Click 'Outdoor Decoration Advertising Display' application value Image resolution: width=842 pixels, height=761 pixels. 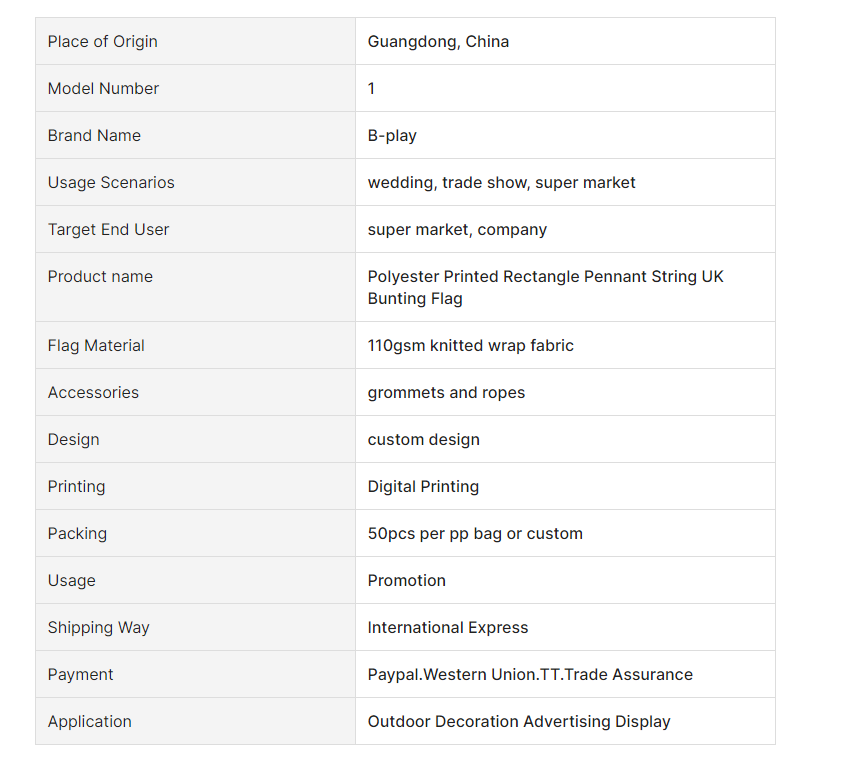tap(518, 721)
